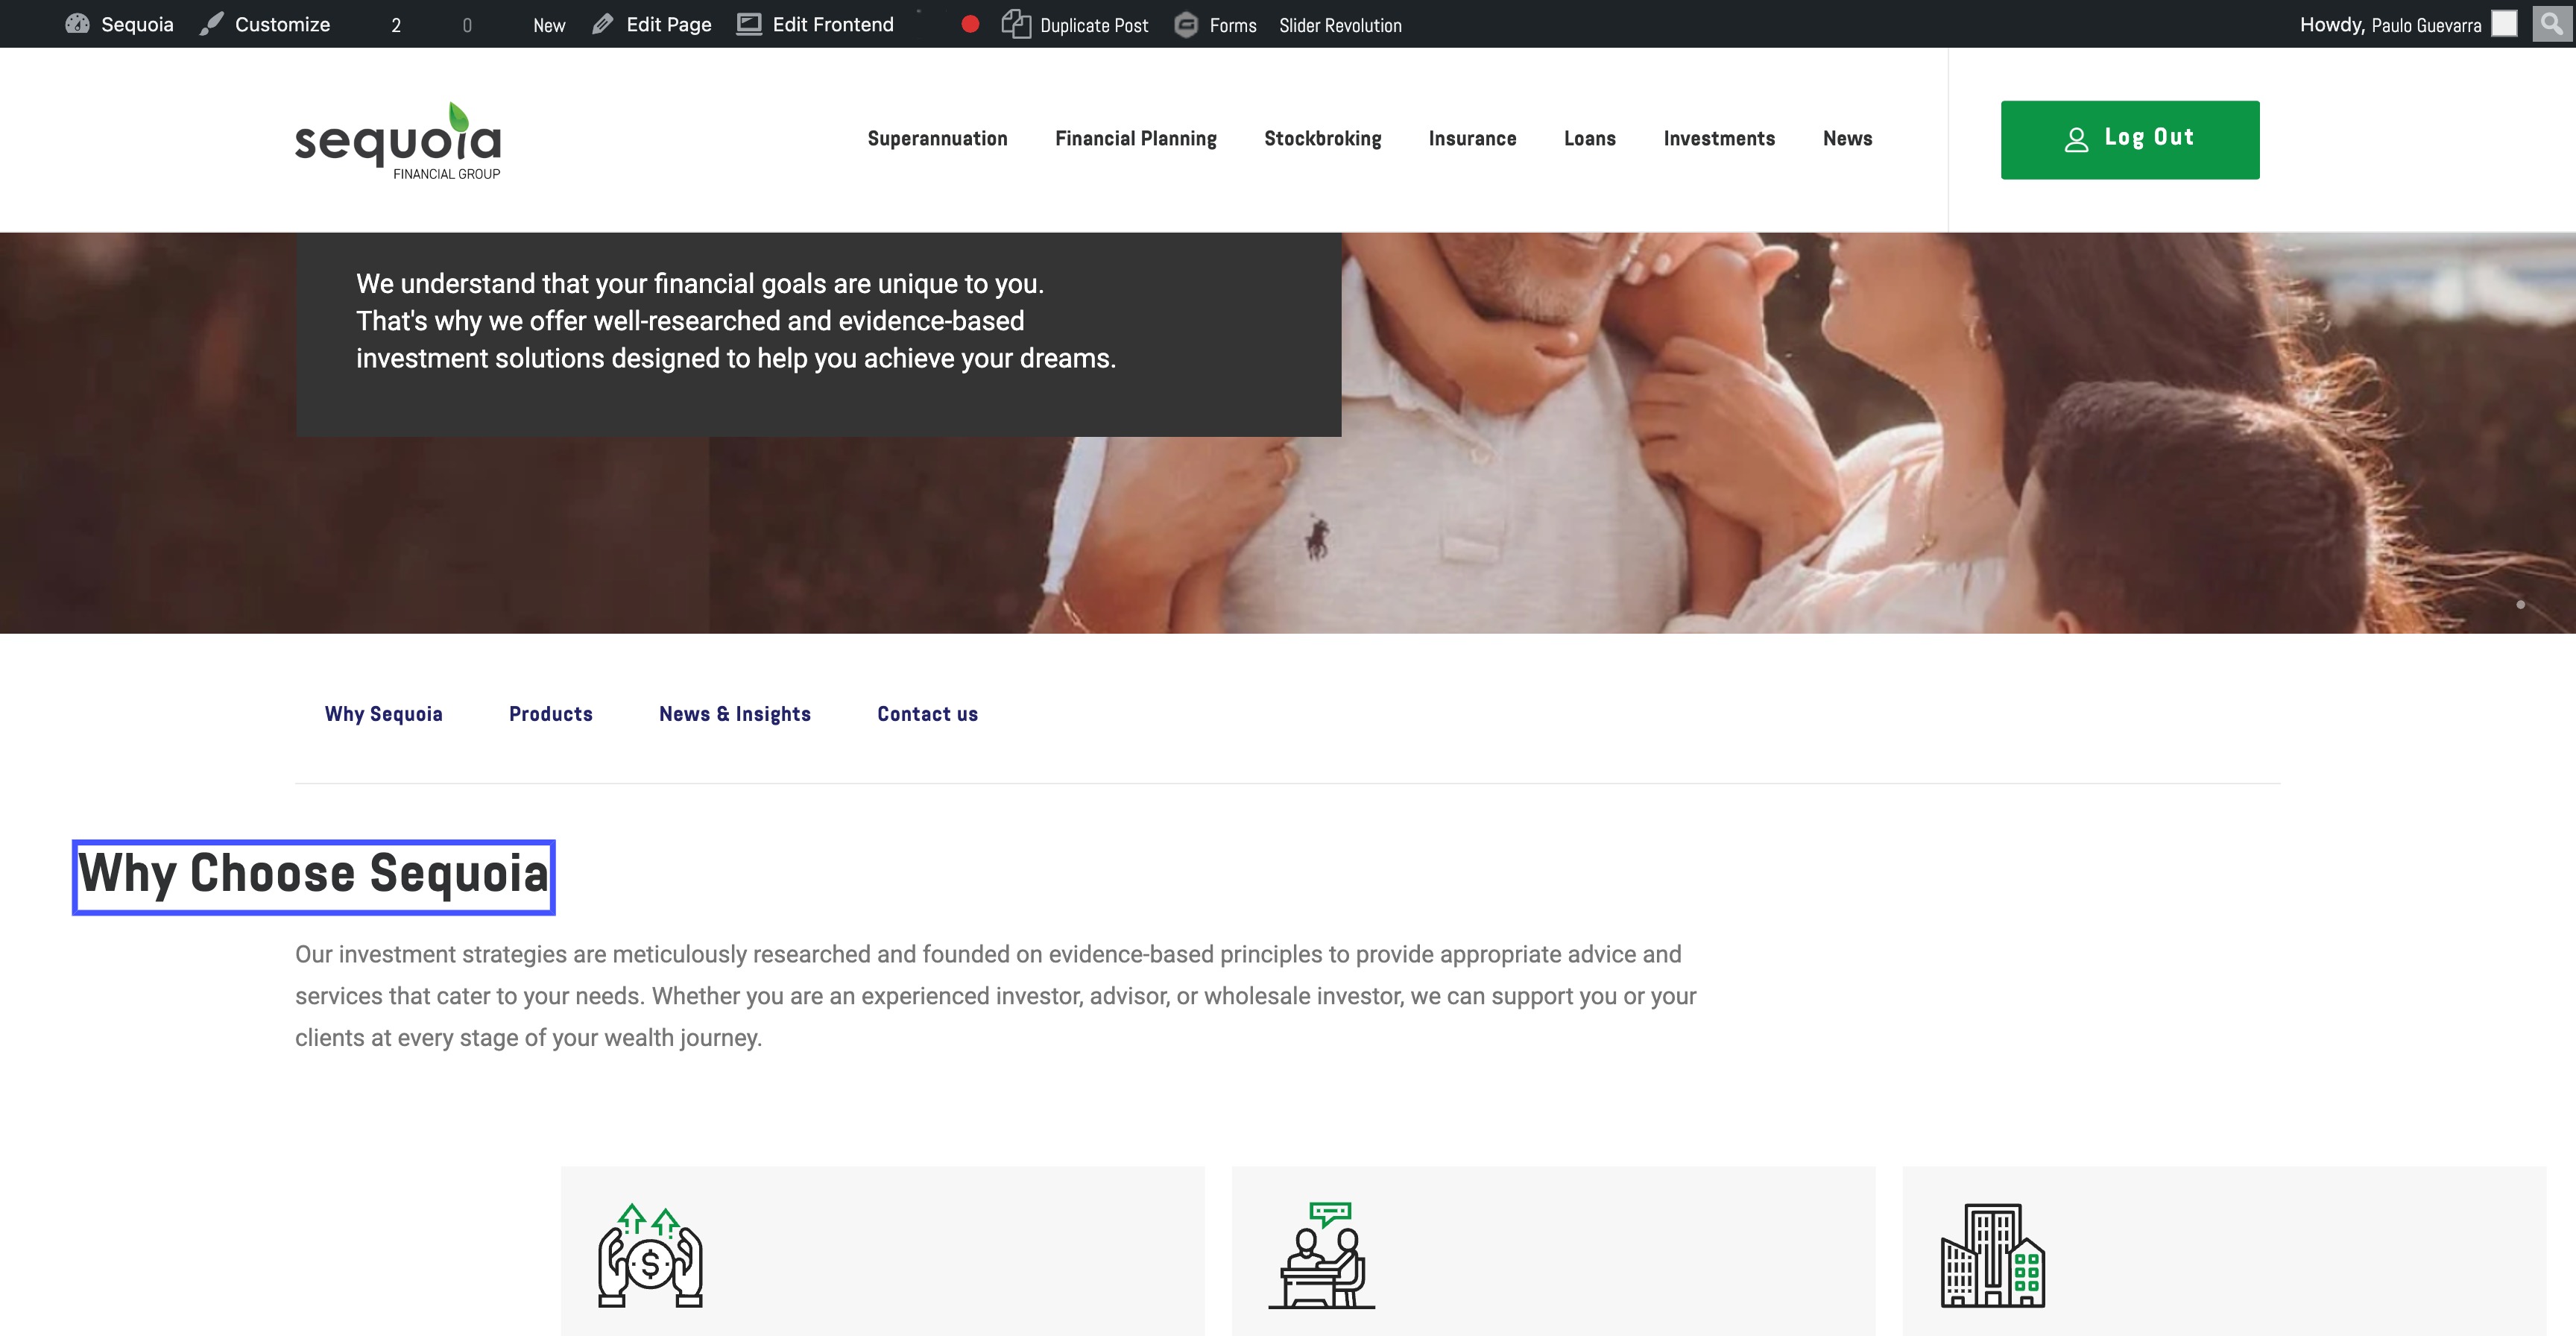Open the admin bar search magnifier

[x=2552, y=23]
